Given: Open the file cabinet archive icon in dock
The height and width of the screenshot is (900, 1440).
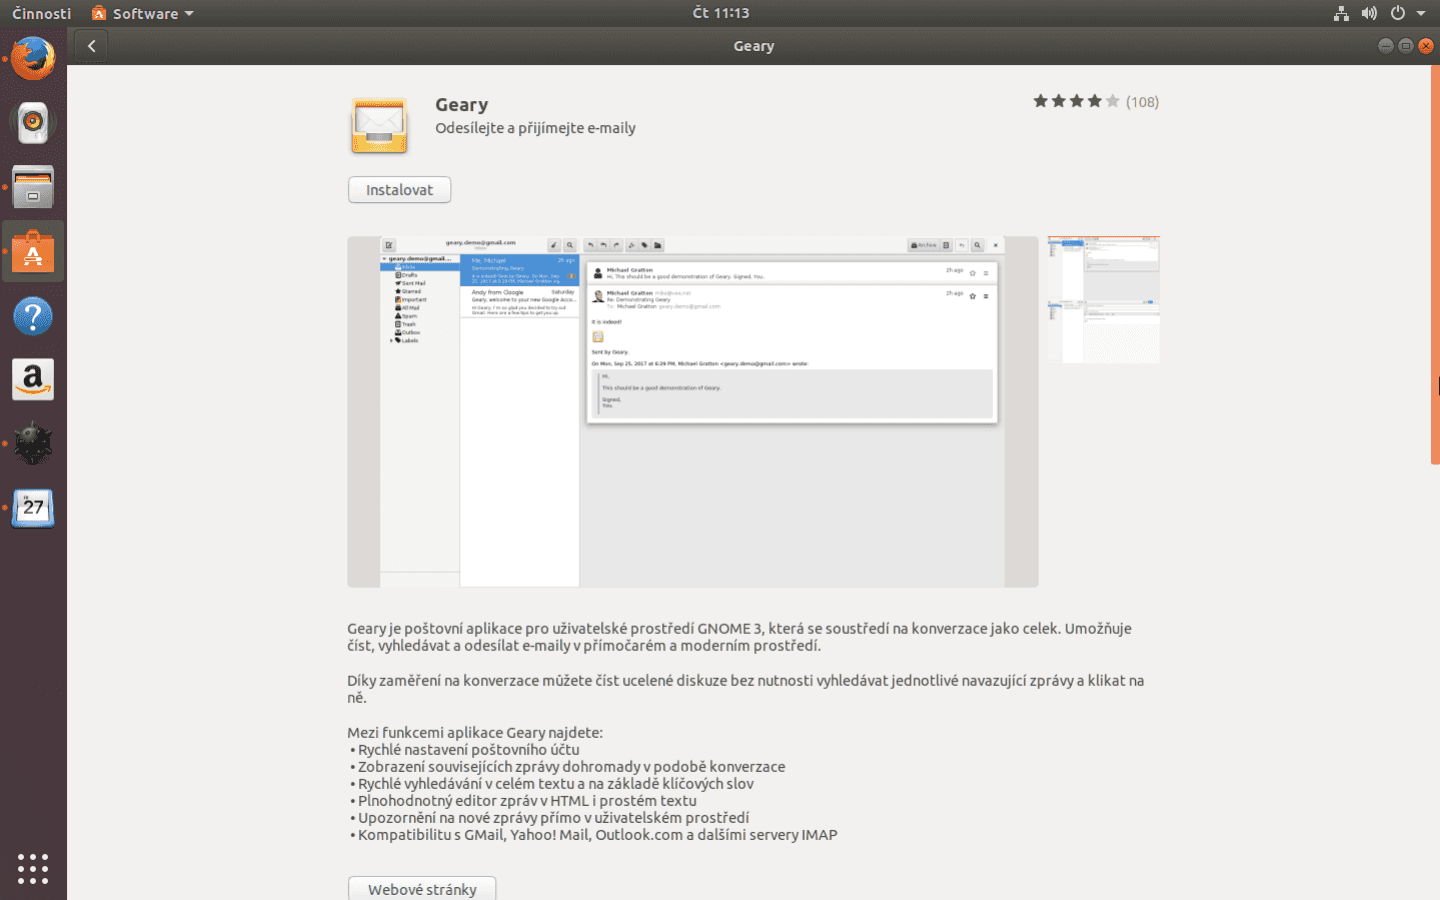Looking at the screenshot, I should [33, 186].
